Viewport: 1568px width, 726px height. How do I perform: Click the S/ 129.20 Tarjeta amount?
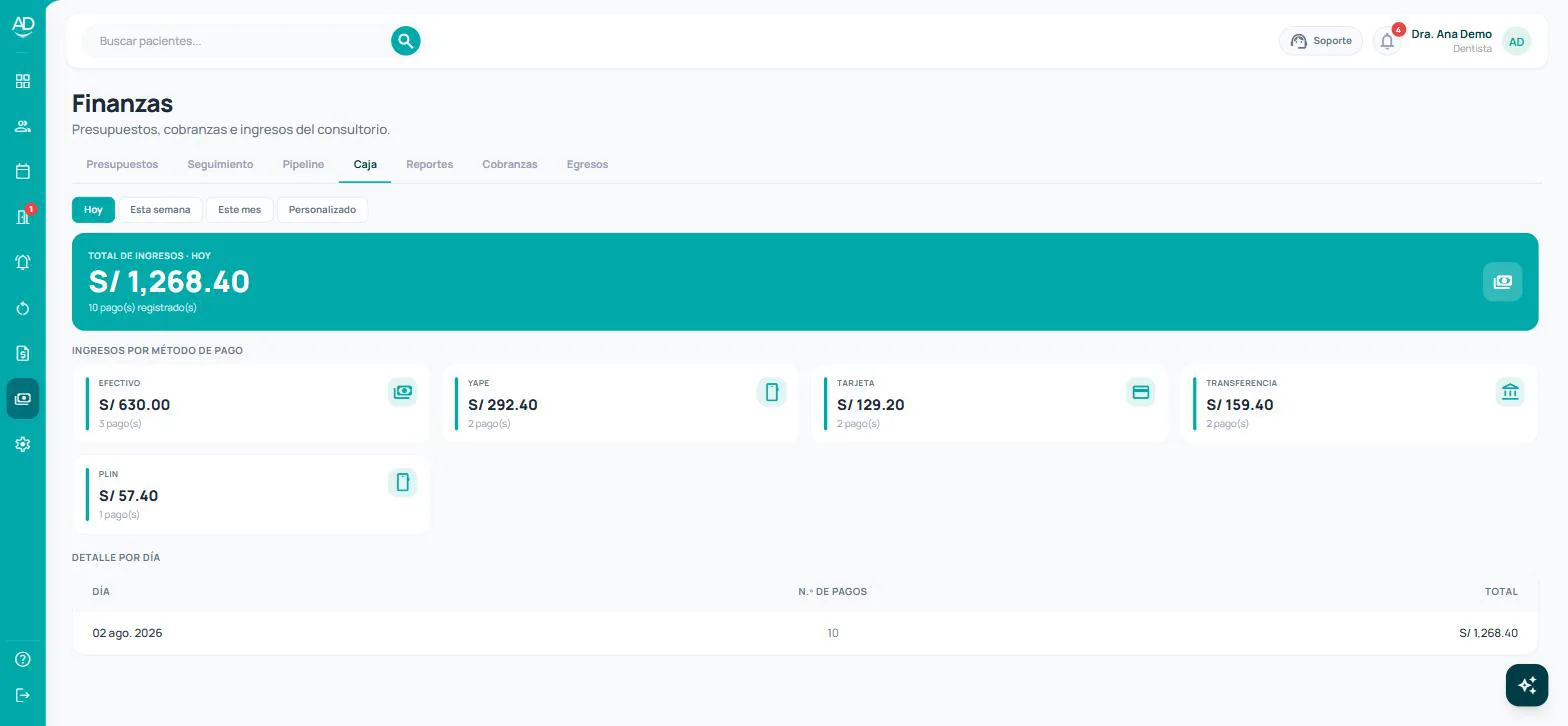point(870,405)
